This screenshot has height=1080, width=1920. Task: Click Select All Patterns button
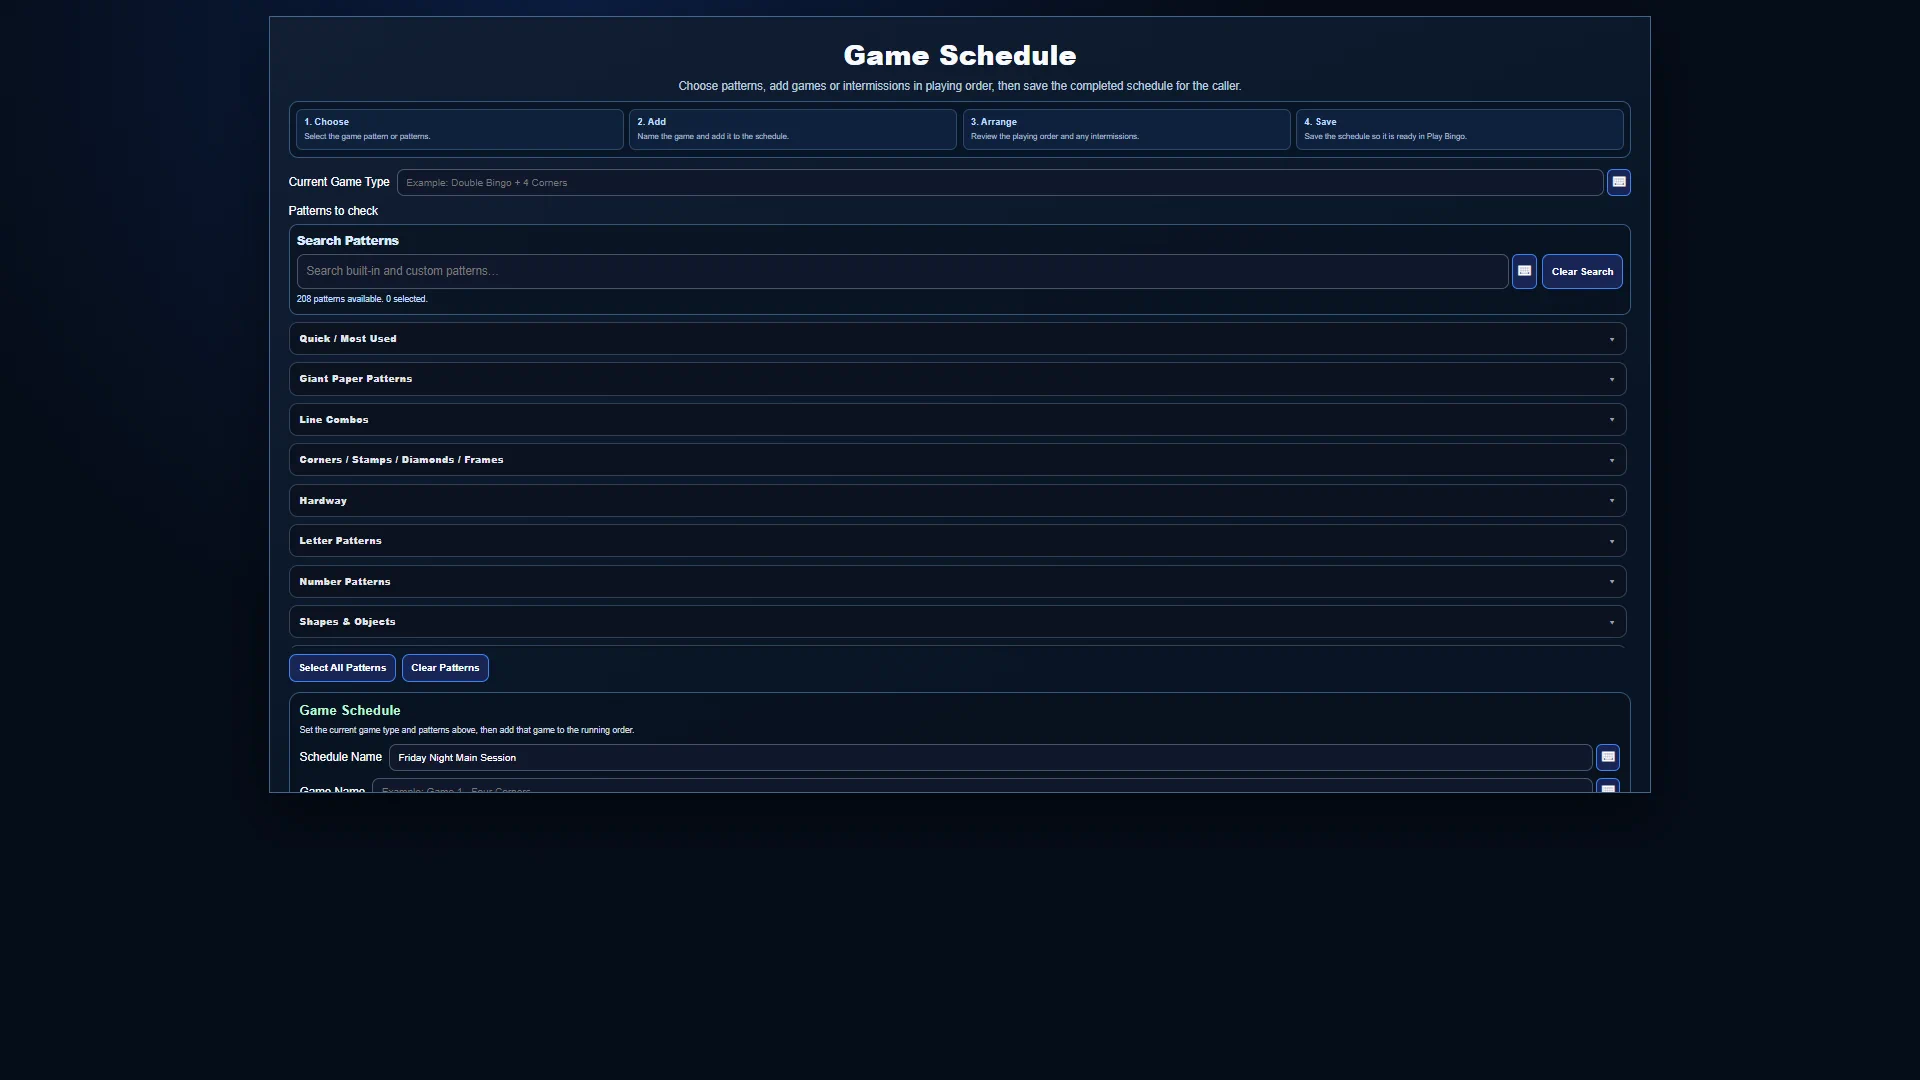(x=342, y=668)
